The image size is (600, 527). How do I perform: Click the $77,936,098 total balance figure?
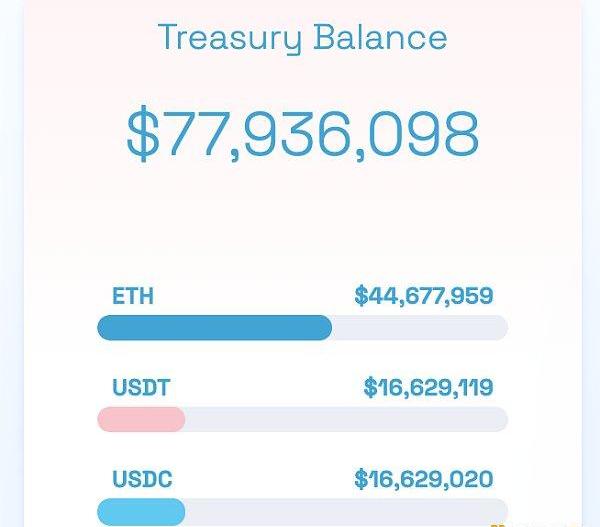click(302, 135)
